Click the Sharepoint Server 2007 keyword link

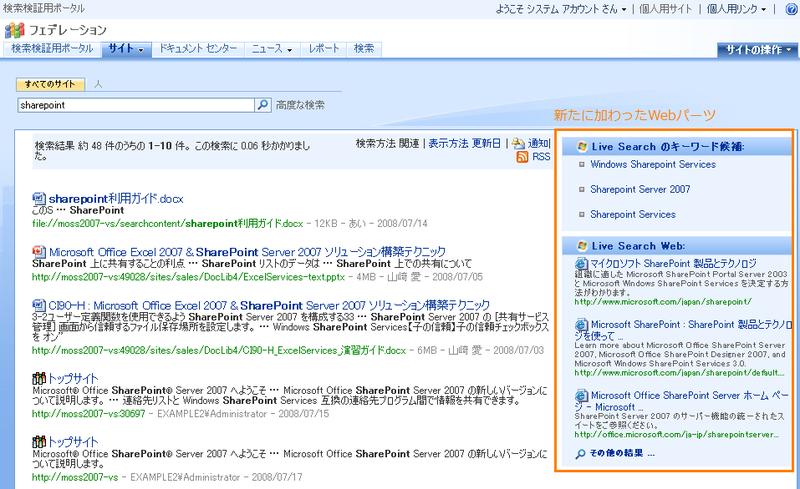click(640, 189)
